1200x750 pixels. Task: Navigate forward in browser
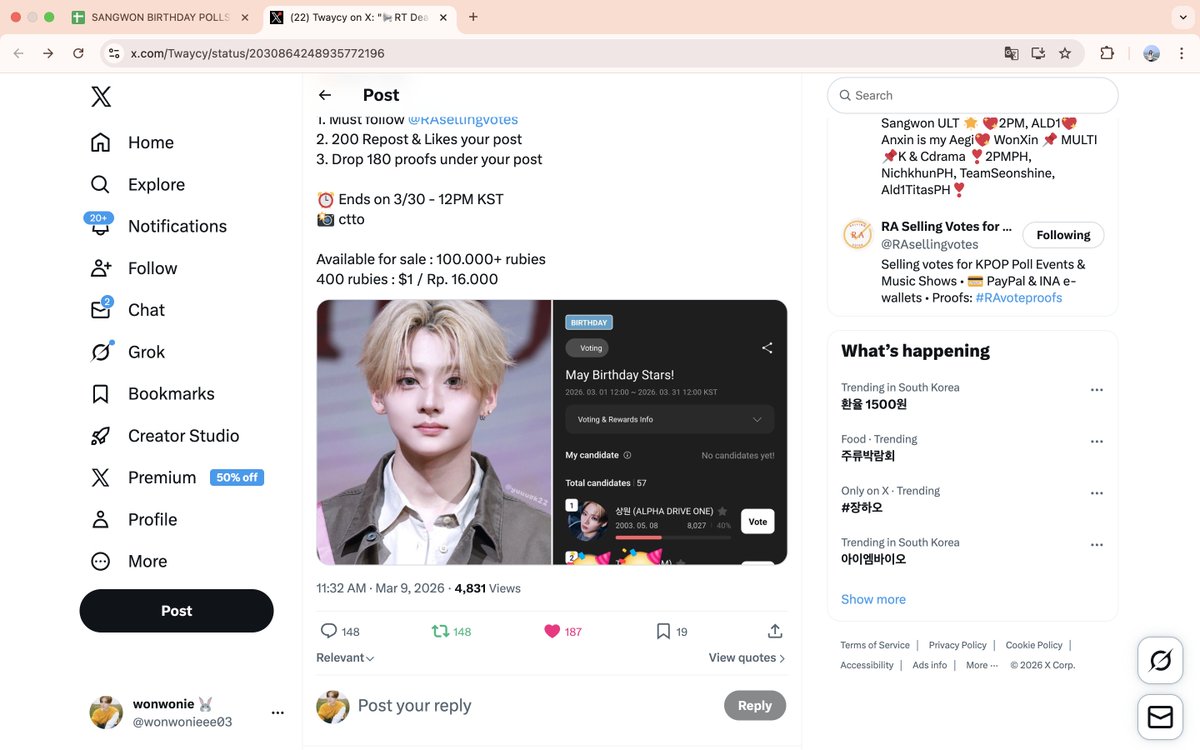point(48,53)
